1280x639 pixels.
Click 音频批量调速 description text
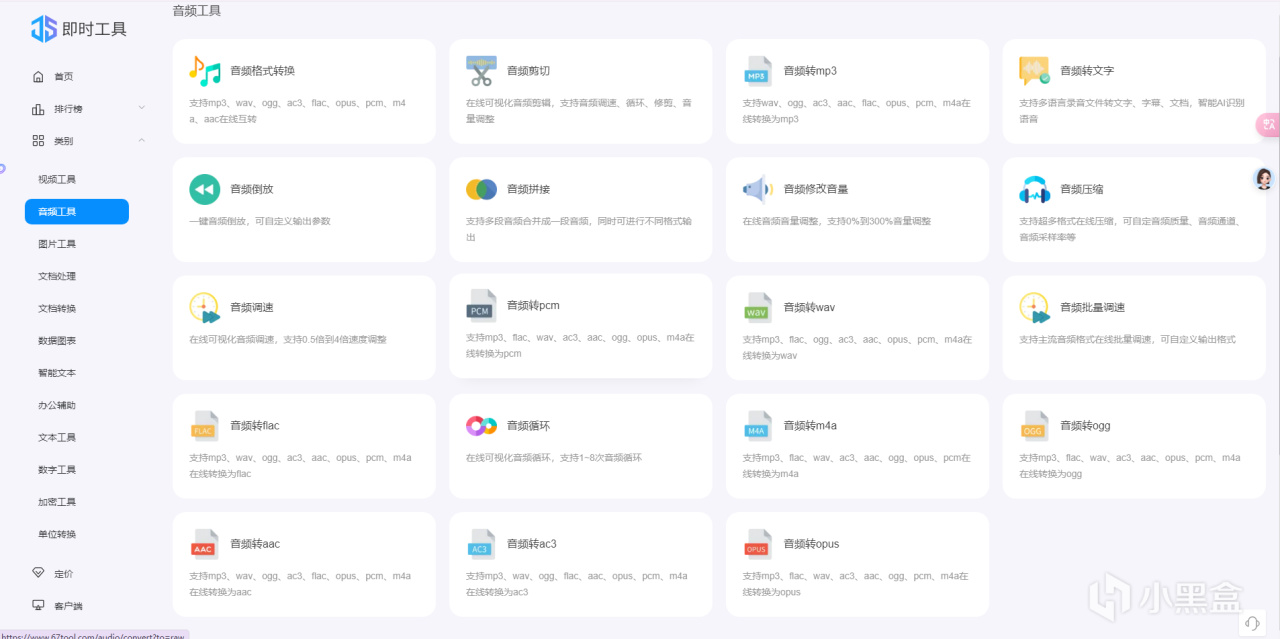point(1127,340)
